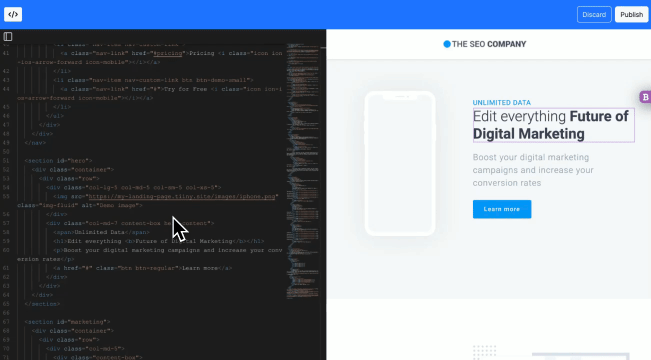Toggle the code editor view button
This screenshot has width=651, height=360.
pos(13,15)
